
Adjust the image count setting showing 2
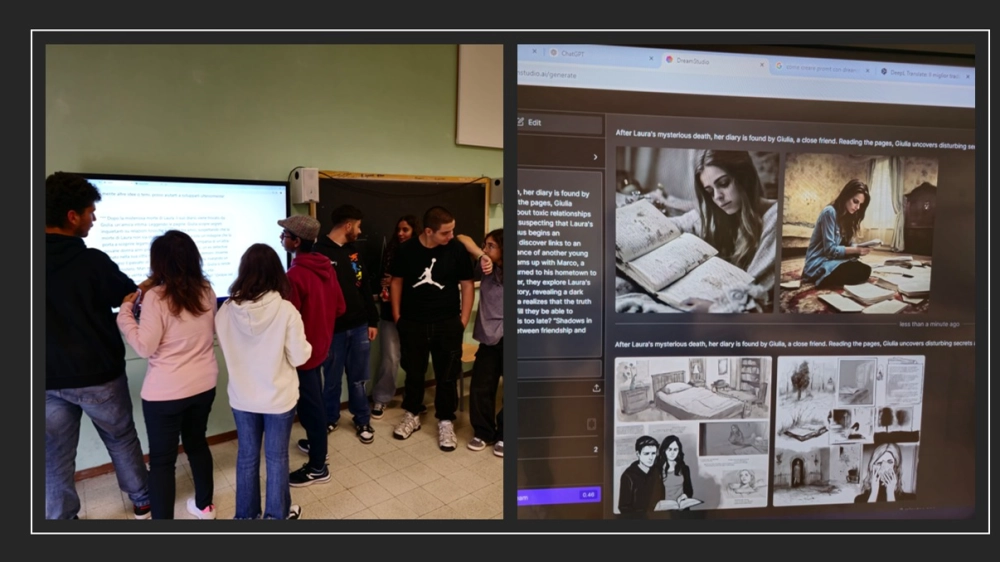[593, 450]
